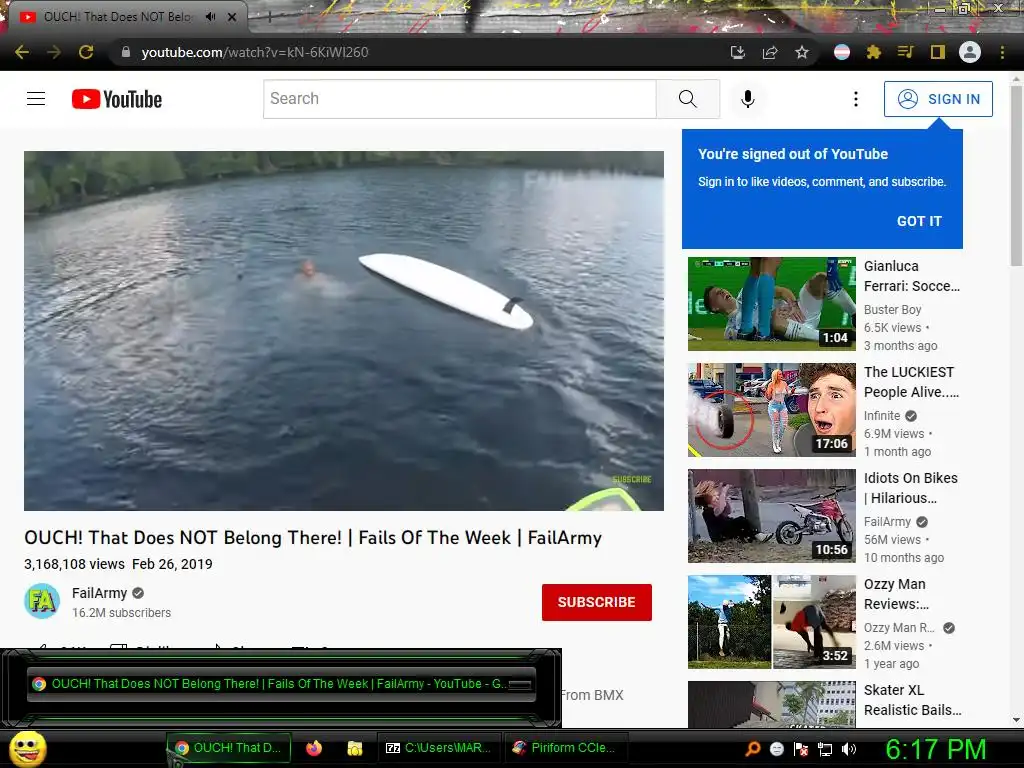Open the browser side panel icon

pyautogui.click(x=938, y=52)
